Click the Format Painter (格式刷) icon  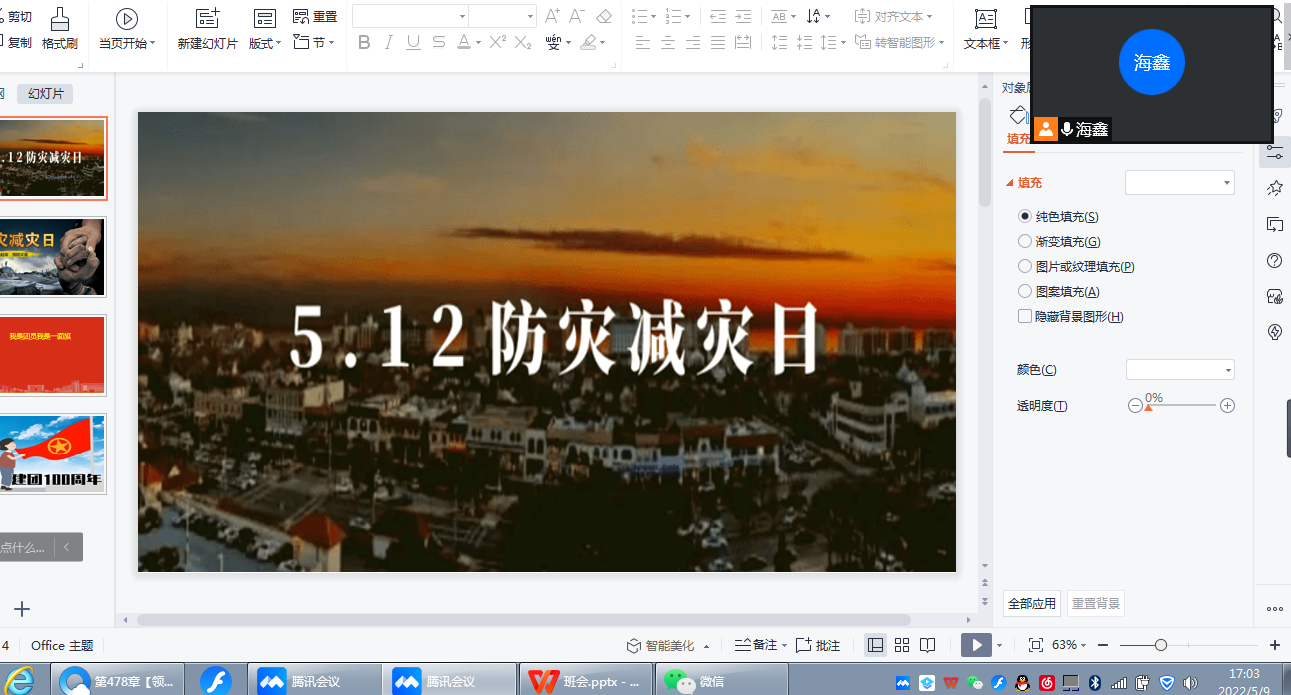click(59, 20)
